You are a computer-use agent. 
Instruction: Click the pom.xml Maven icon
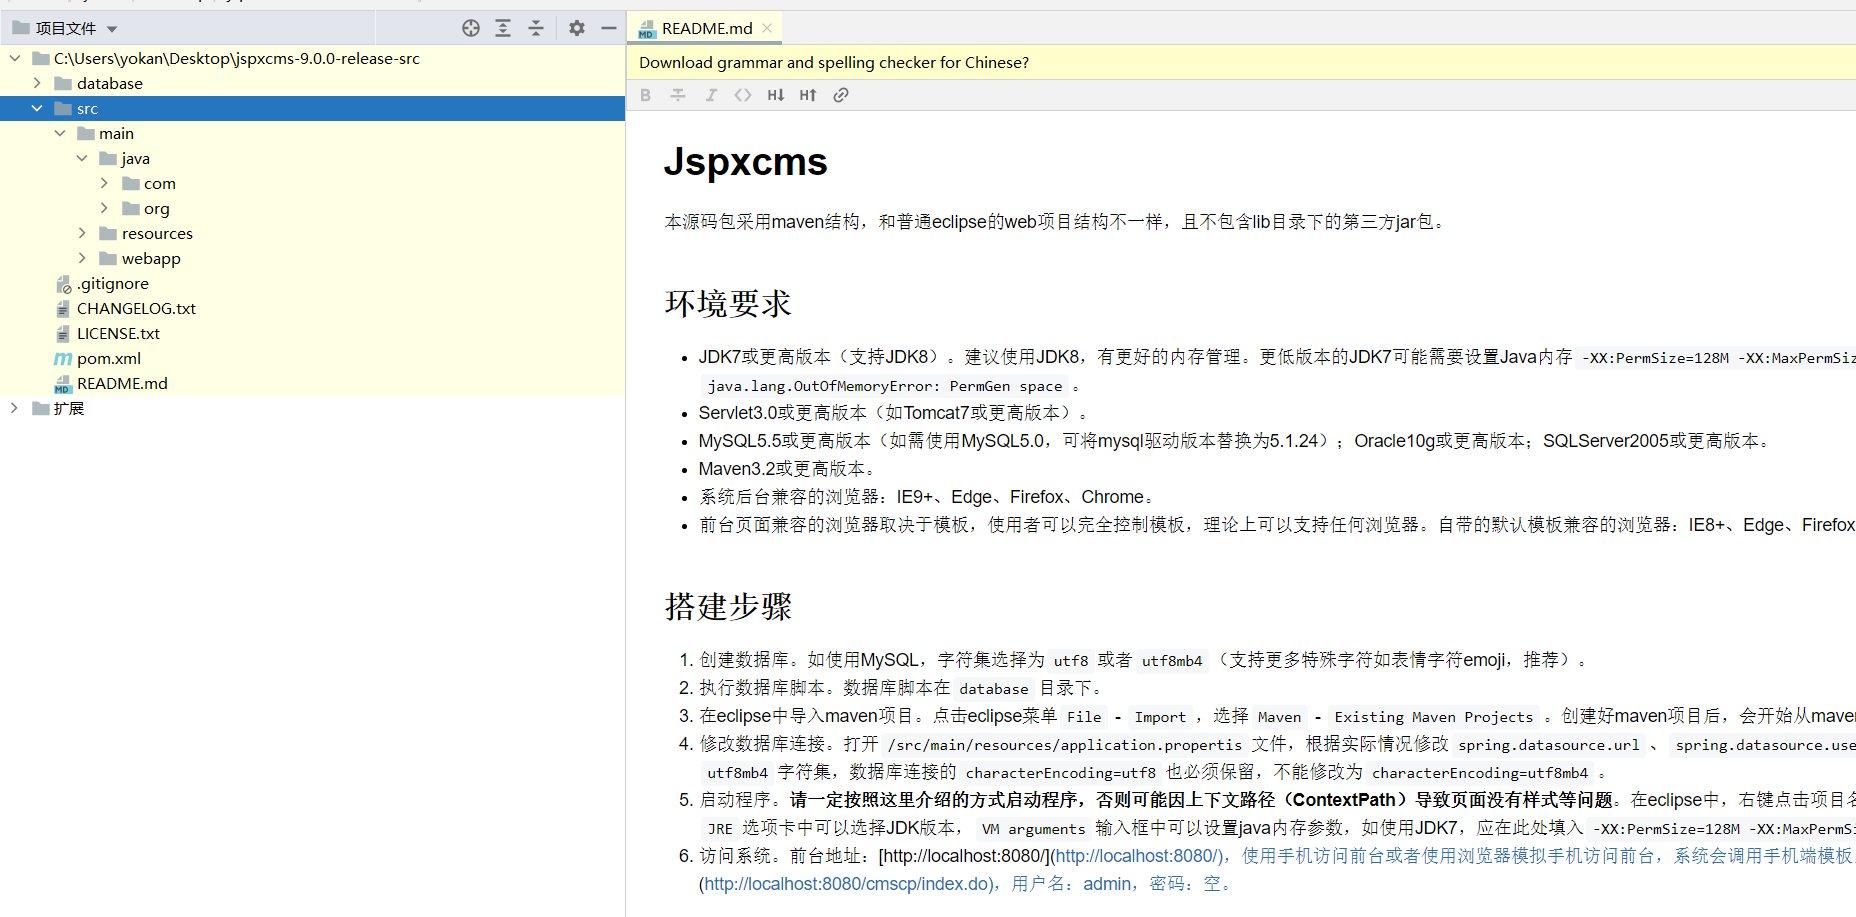tap(63, 359)
